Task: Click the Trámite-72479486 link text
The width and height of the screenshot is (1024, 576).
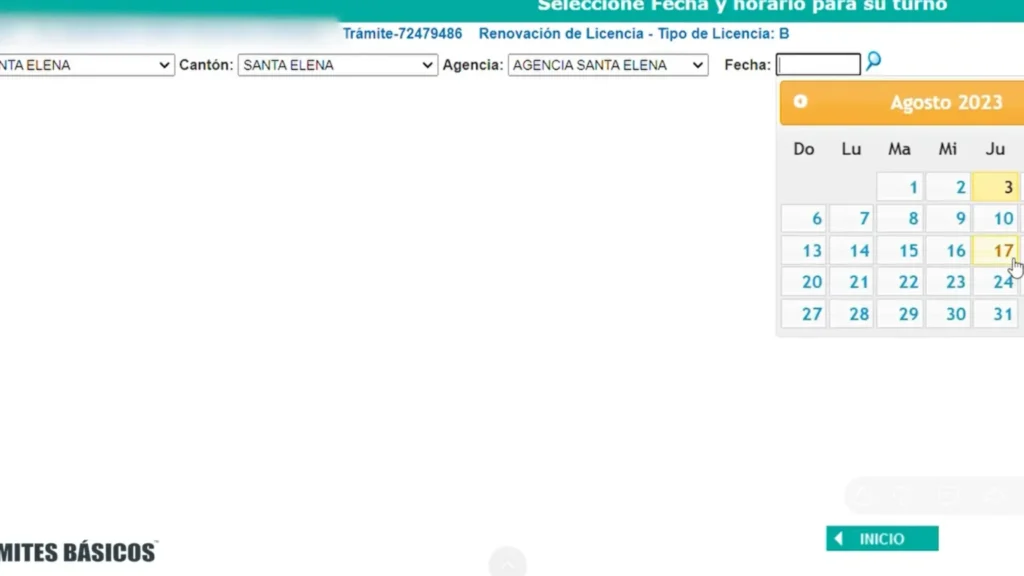Action: tap(402, 33)
